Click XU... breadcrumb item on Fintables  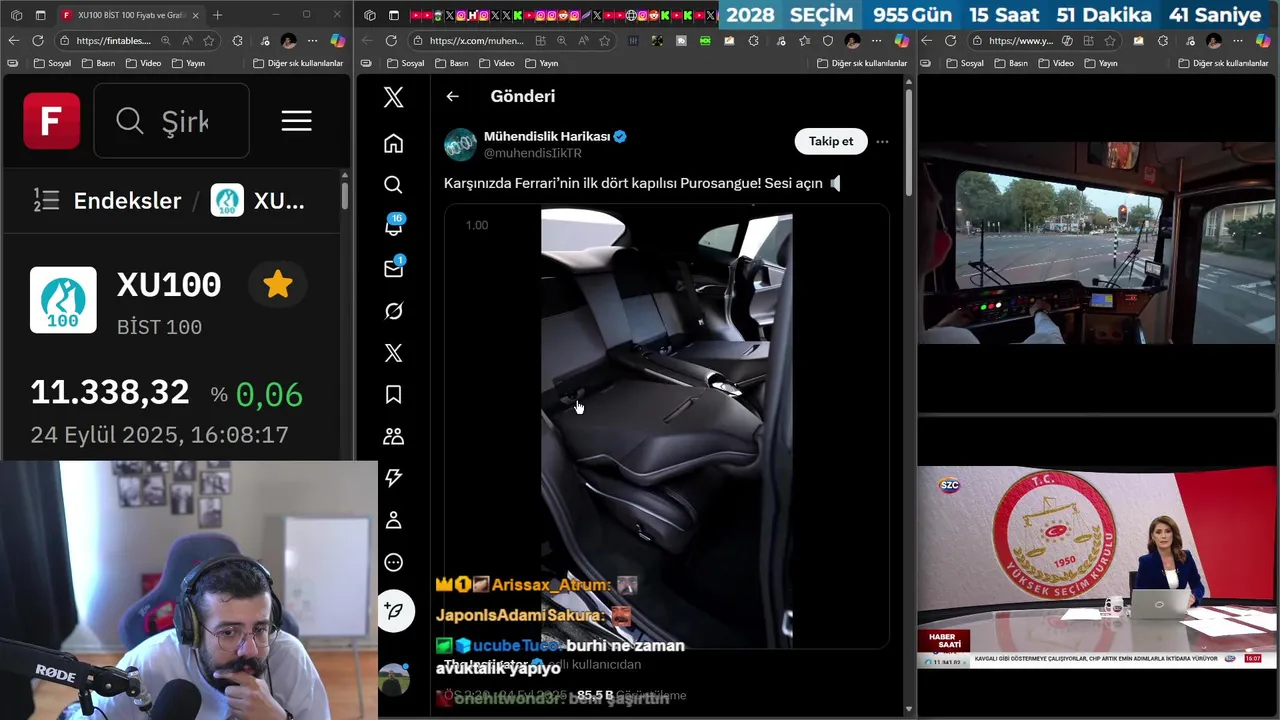click(258, 200)
